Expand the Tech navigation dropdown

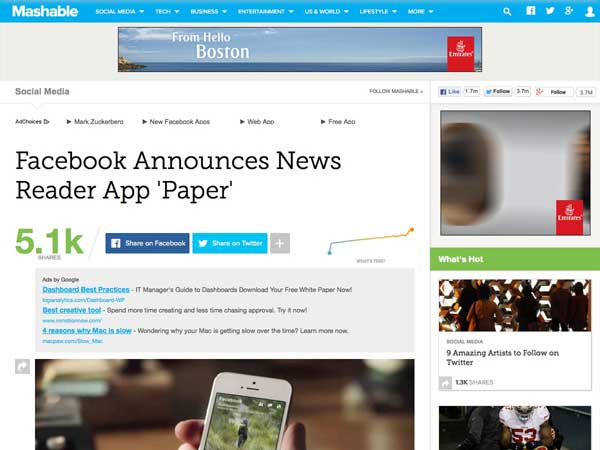[167, 11]
